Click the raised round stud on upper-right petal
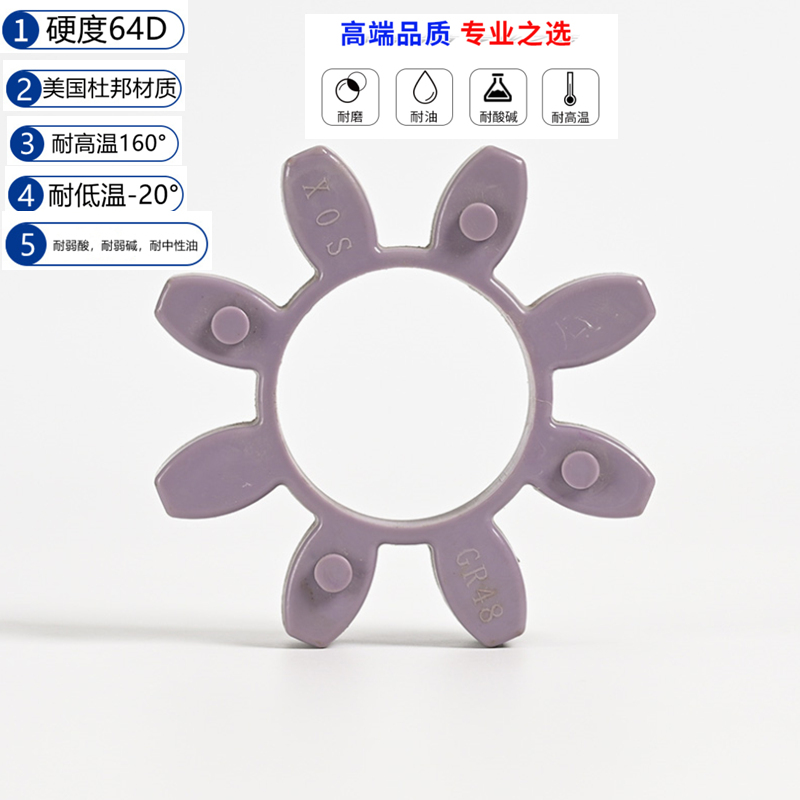The width and height of the screenshot is (800, 800). coord(479,222)
